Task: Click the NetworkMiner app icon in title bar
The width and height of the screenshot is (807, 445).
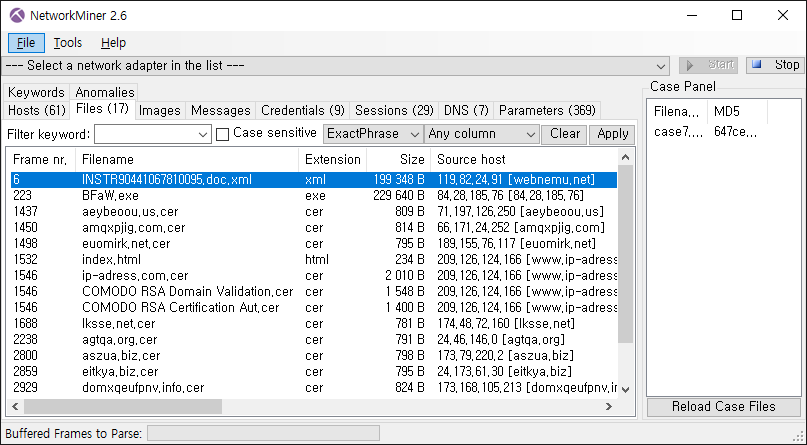Action: tap(16, 15)
